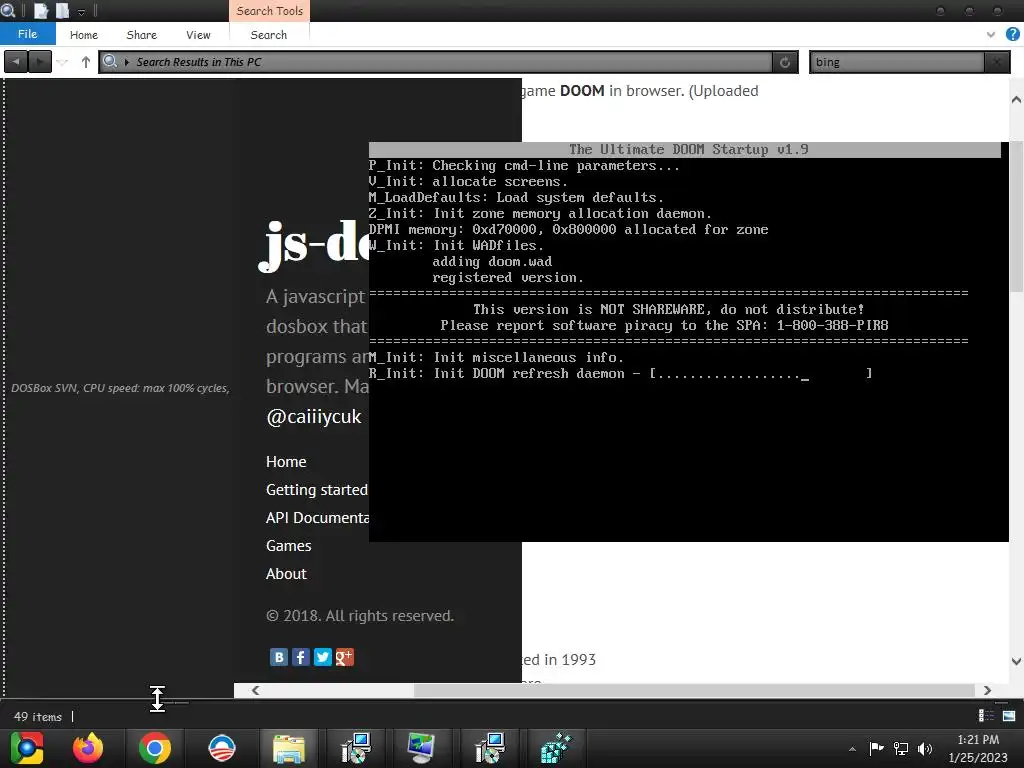Open Google Chrome from the taskbar
This screenshot has height=768, width=1024.
pos(155,748)
